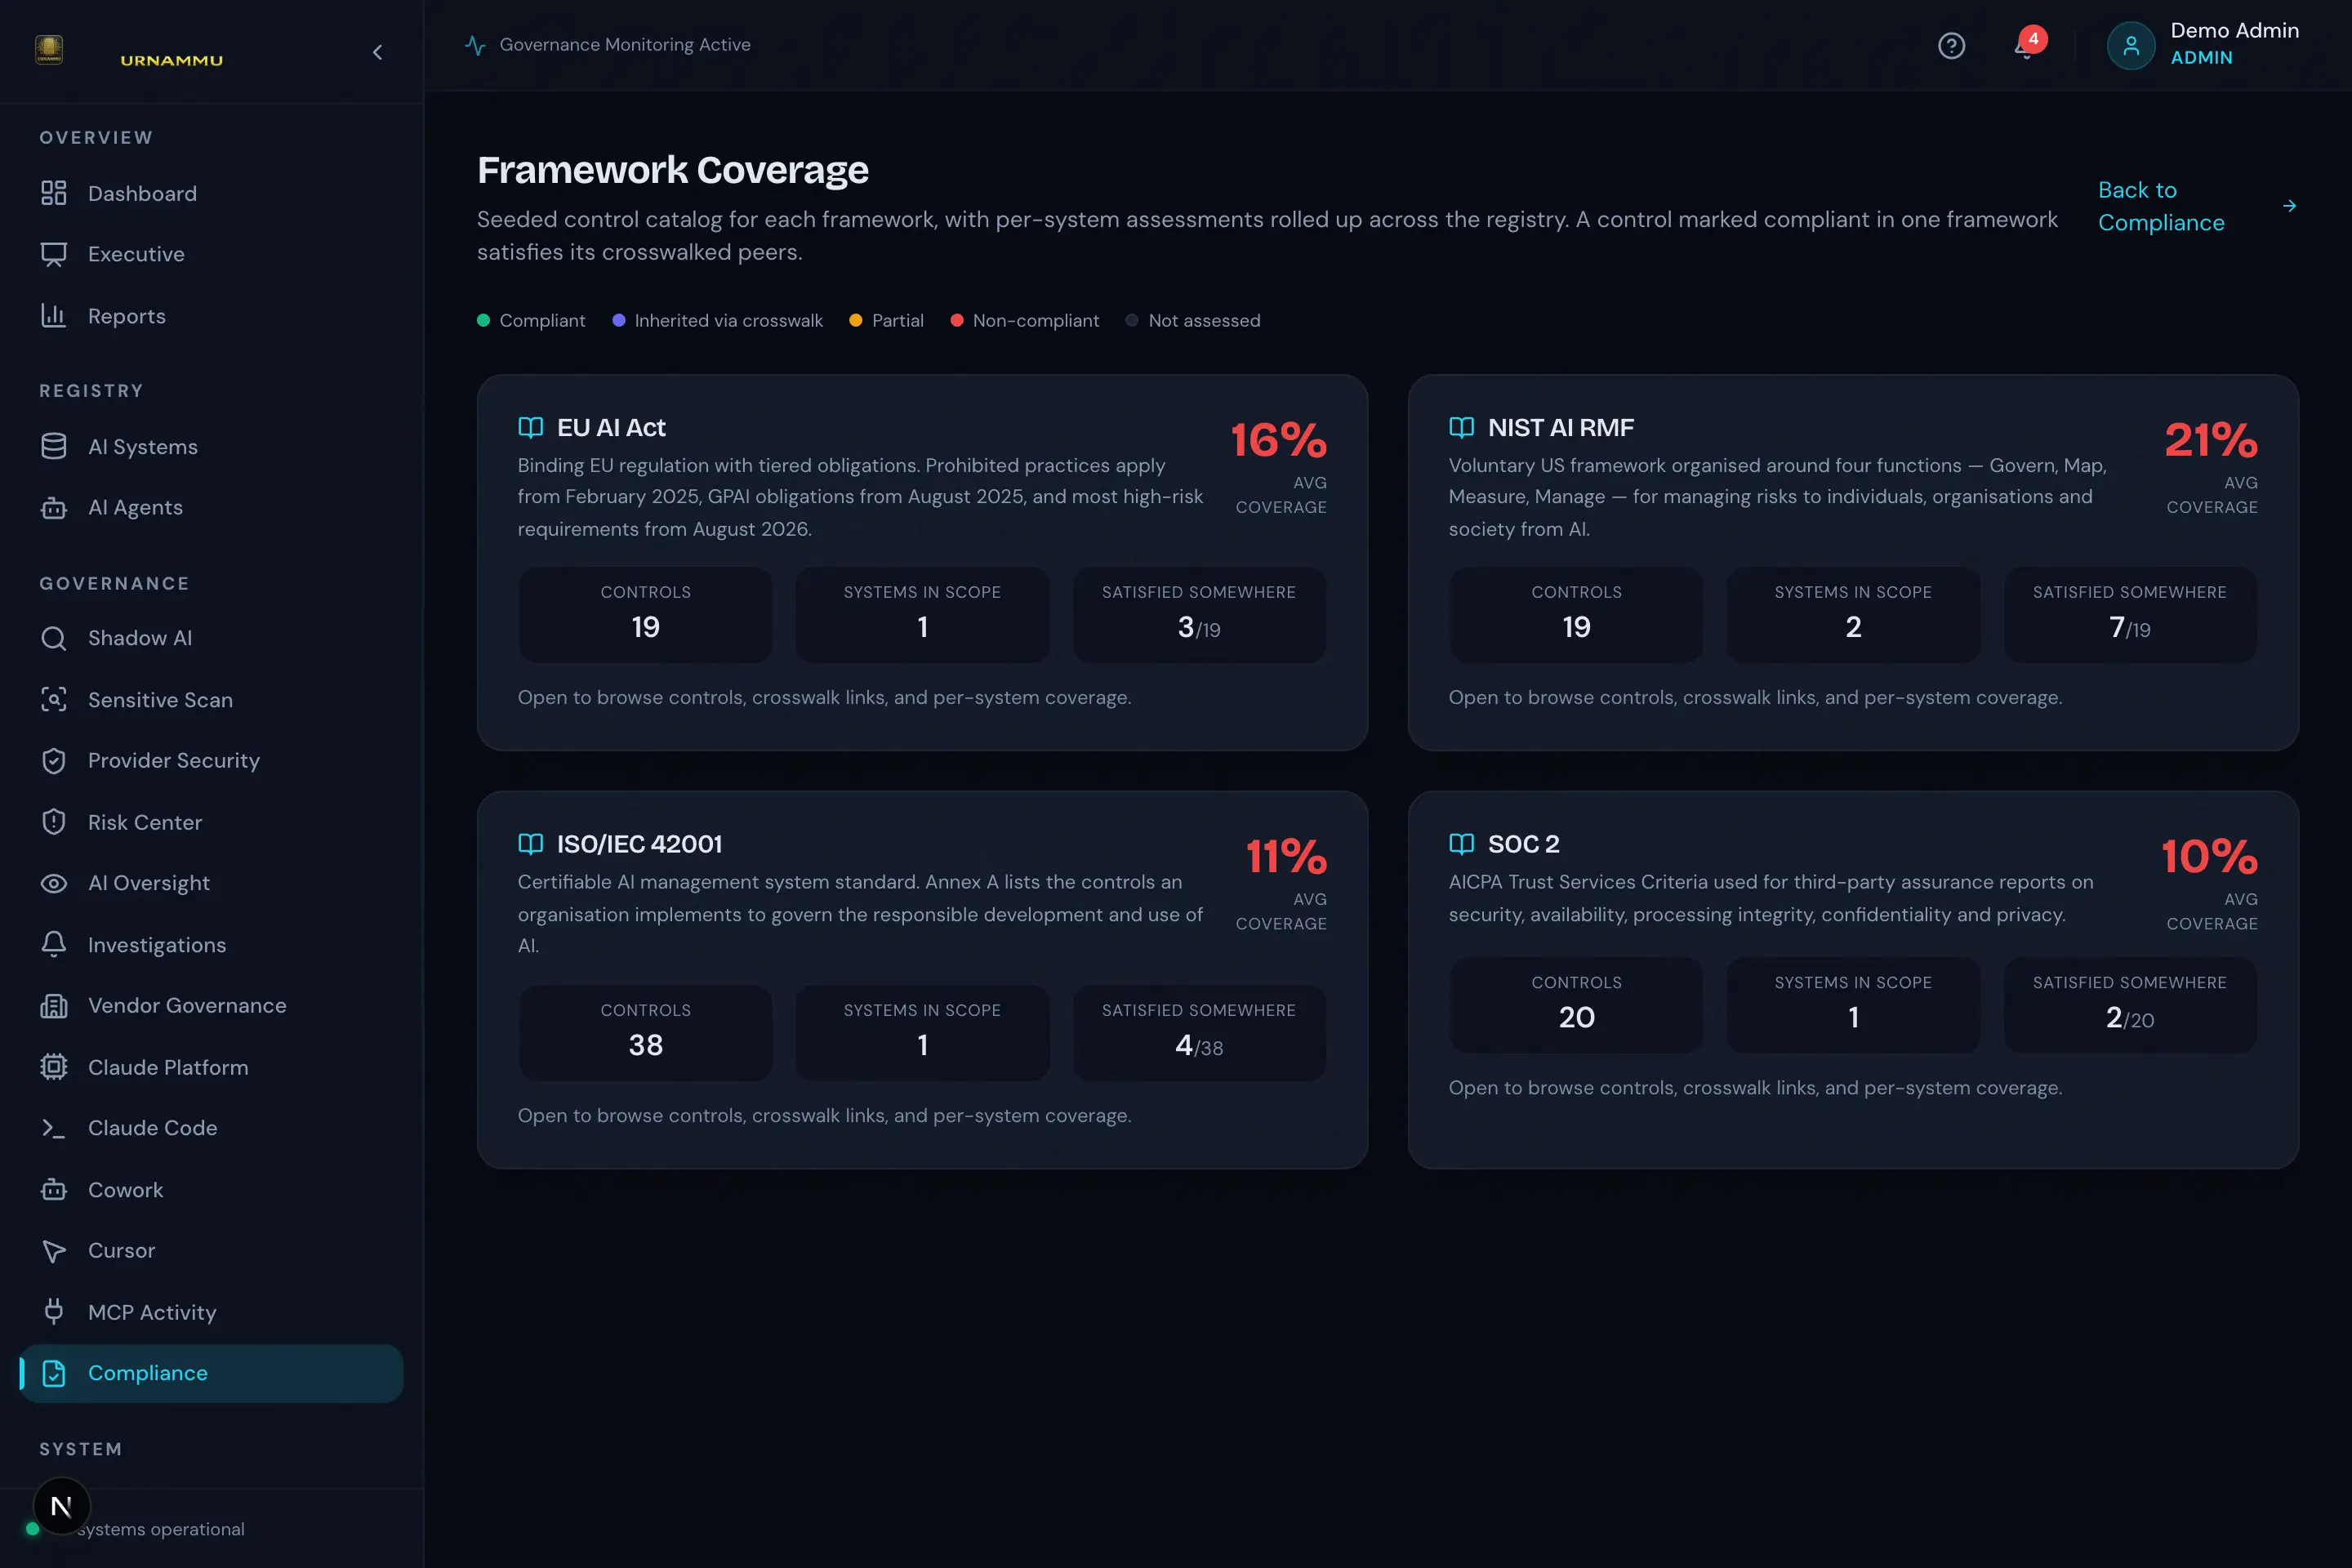This screenshot has height=1568, width=2352.
Task: Click the Claude Code terminal icon
Action: click(54, 1128)
